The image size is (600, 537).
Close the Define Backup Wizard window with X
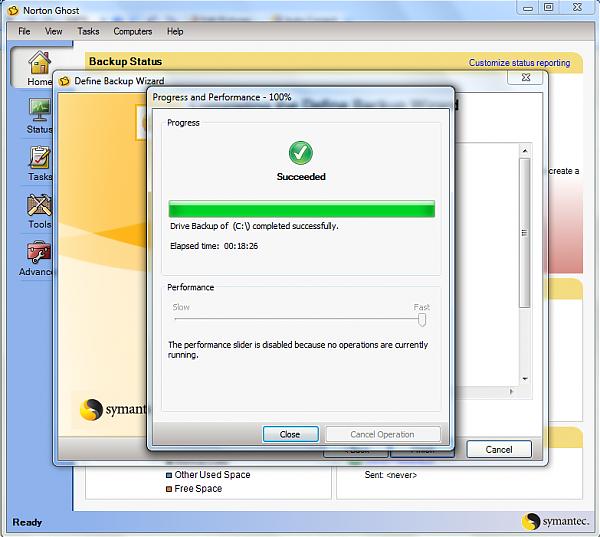tap(525, 78)
